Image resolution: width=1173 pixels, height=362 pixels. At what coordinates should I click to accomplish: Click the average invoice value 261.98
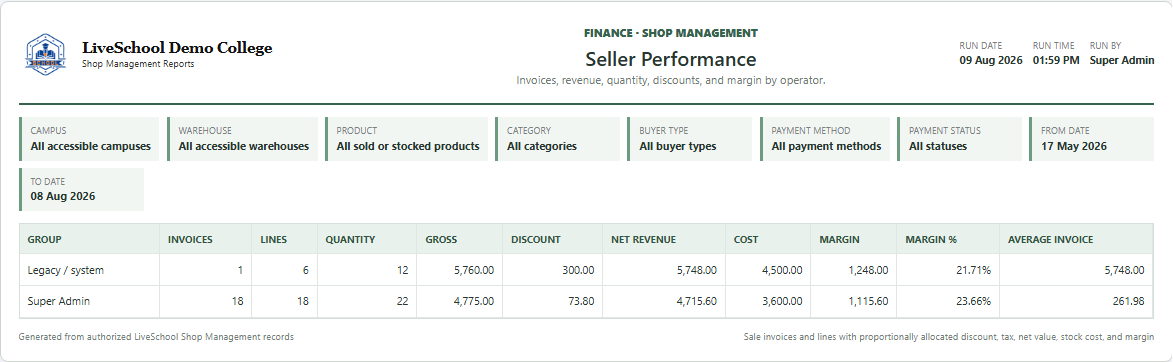[1129, 301]
